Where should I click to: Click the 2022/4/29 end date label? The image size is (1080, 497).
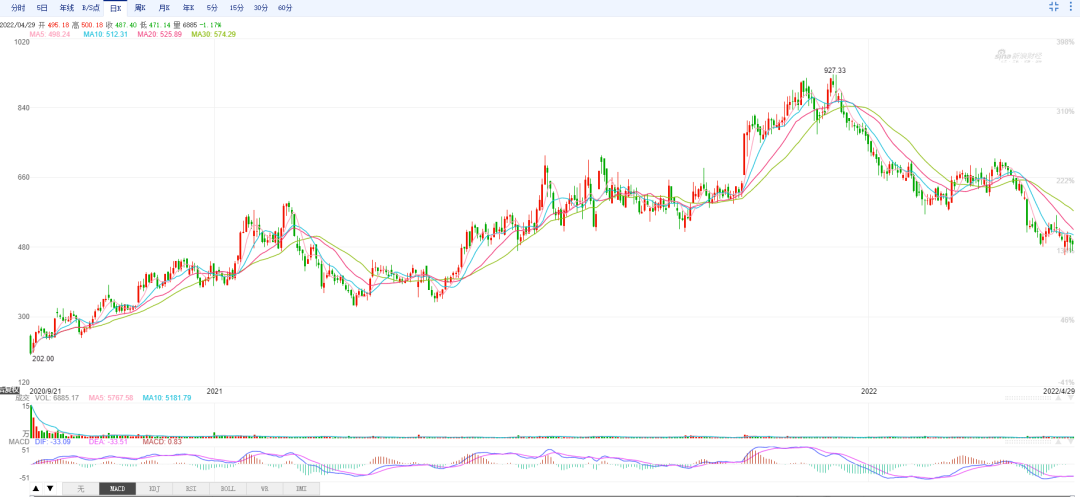[x=1059, y=391]
